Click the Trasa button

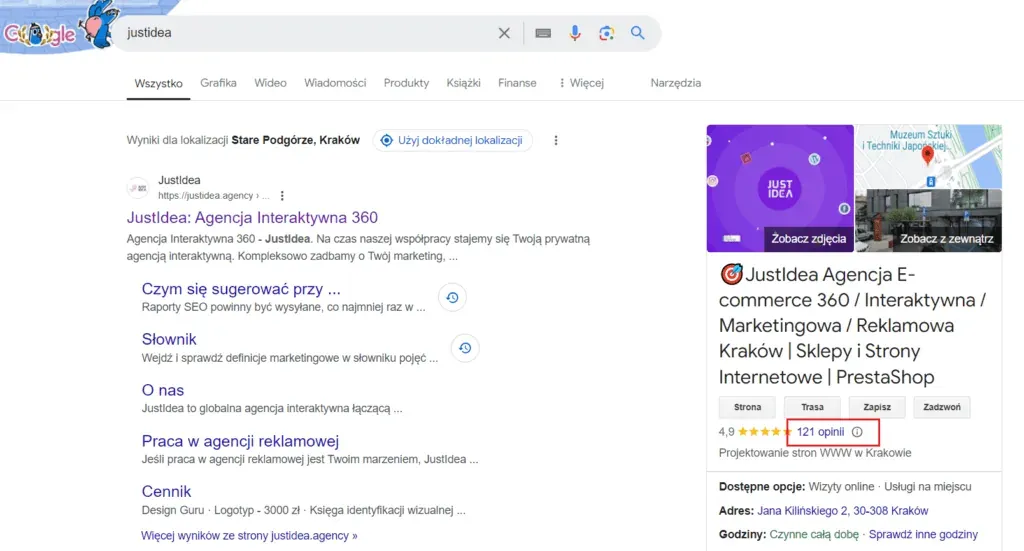tap(812, 407)
